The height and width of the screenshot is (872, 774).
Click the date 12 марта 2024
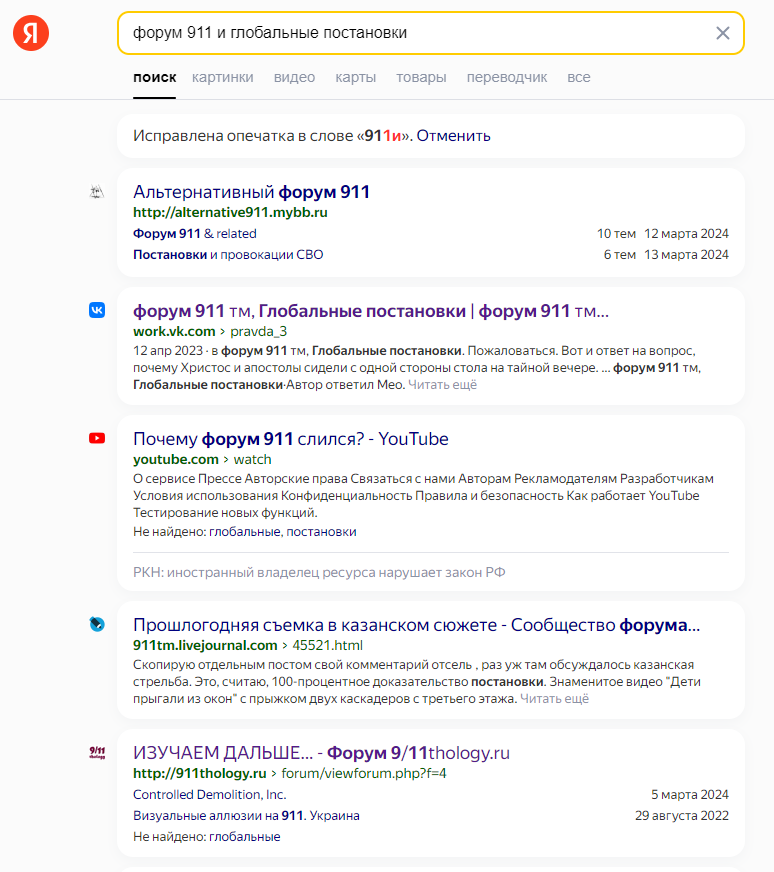pos(686,234)
